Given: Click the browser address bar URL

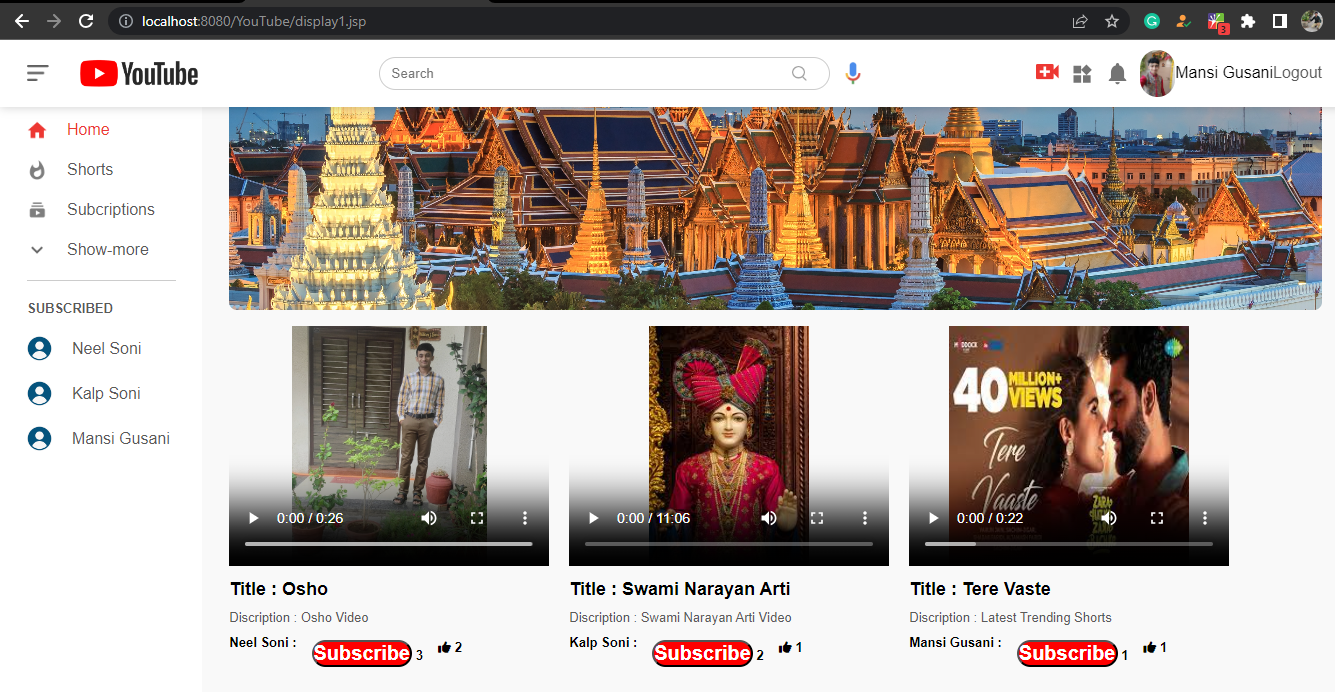Looking at the screenshot, I should [x=254, y=21].
